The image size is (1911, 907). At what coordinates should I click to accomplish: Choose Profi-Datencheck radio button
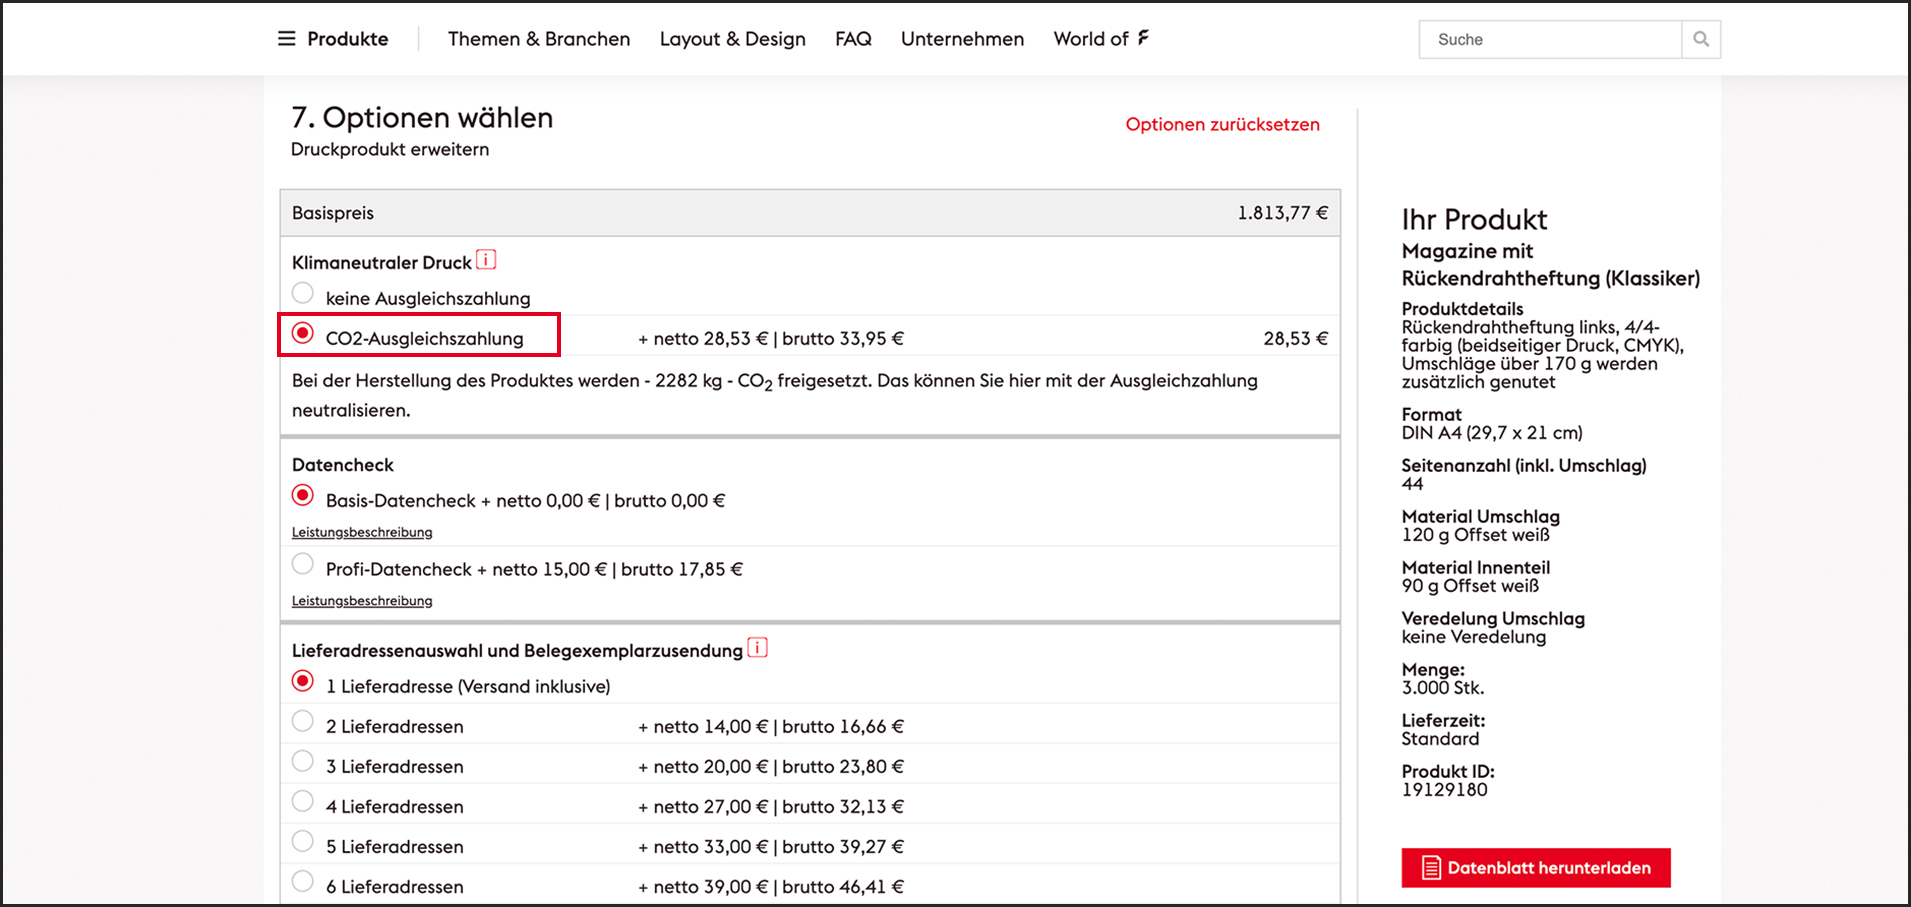click(303, 564)
